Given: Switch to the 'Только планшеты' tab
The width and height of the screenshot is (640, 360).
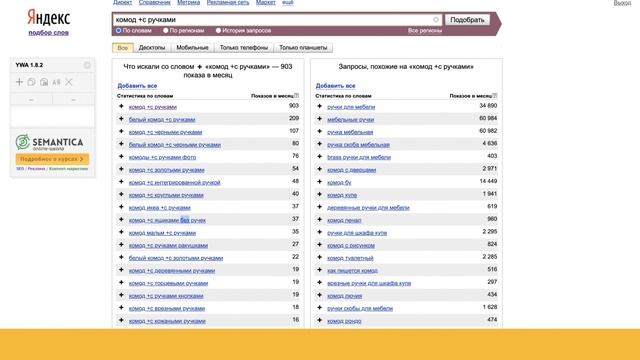Looking at the screenshot, I should pyautogui.click(x=303, y=48).
